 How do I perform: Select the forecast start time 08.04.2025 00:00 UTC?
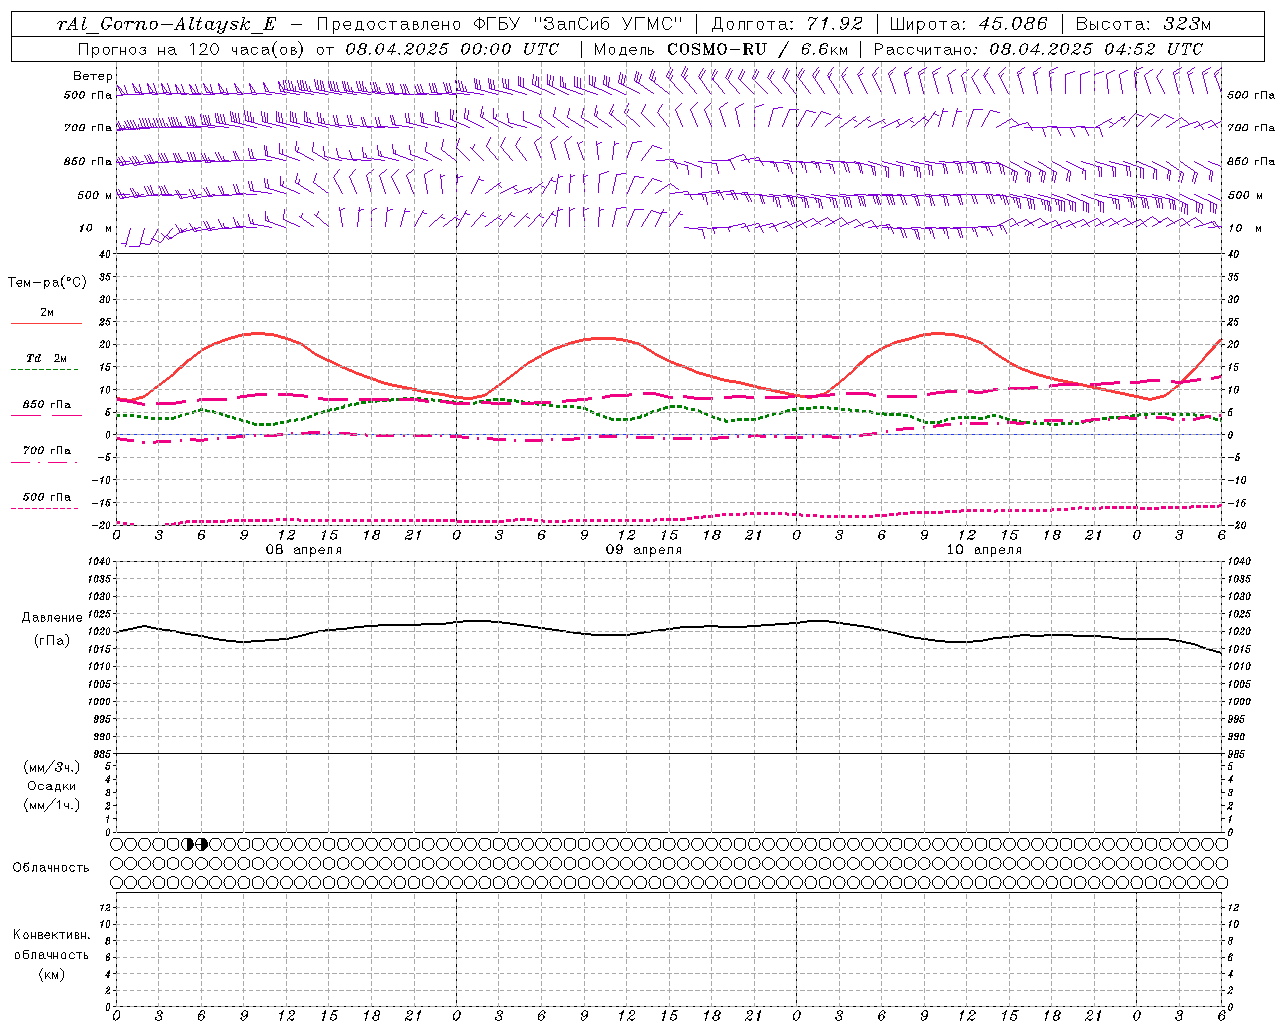click(x=452, y=49)
